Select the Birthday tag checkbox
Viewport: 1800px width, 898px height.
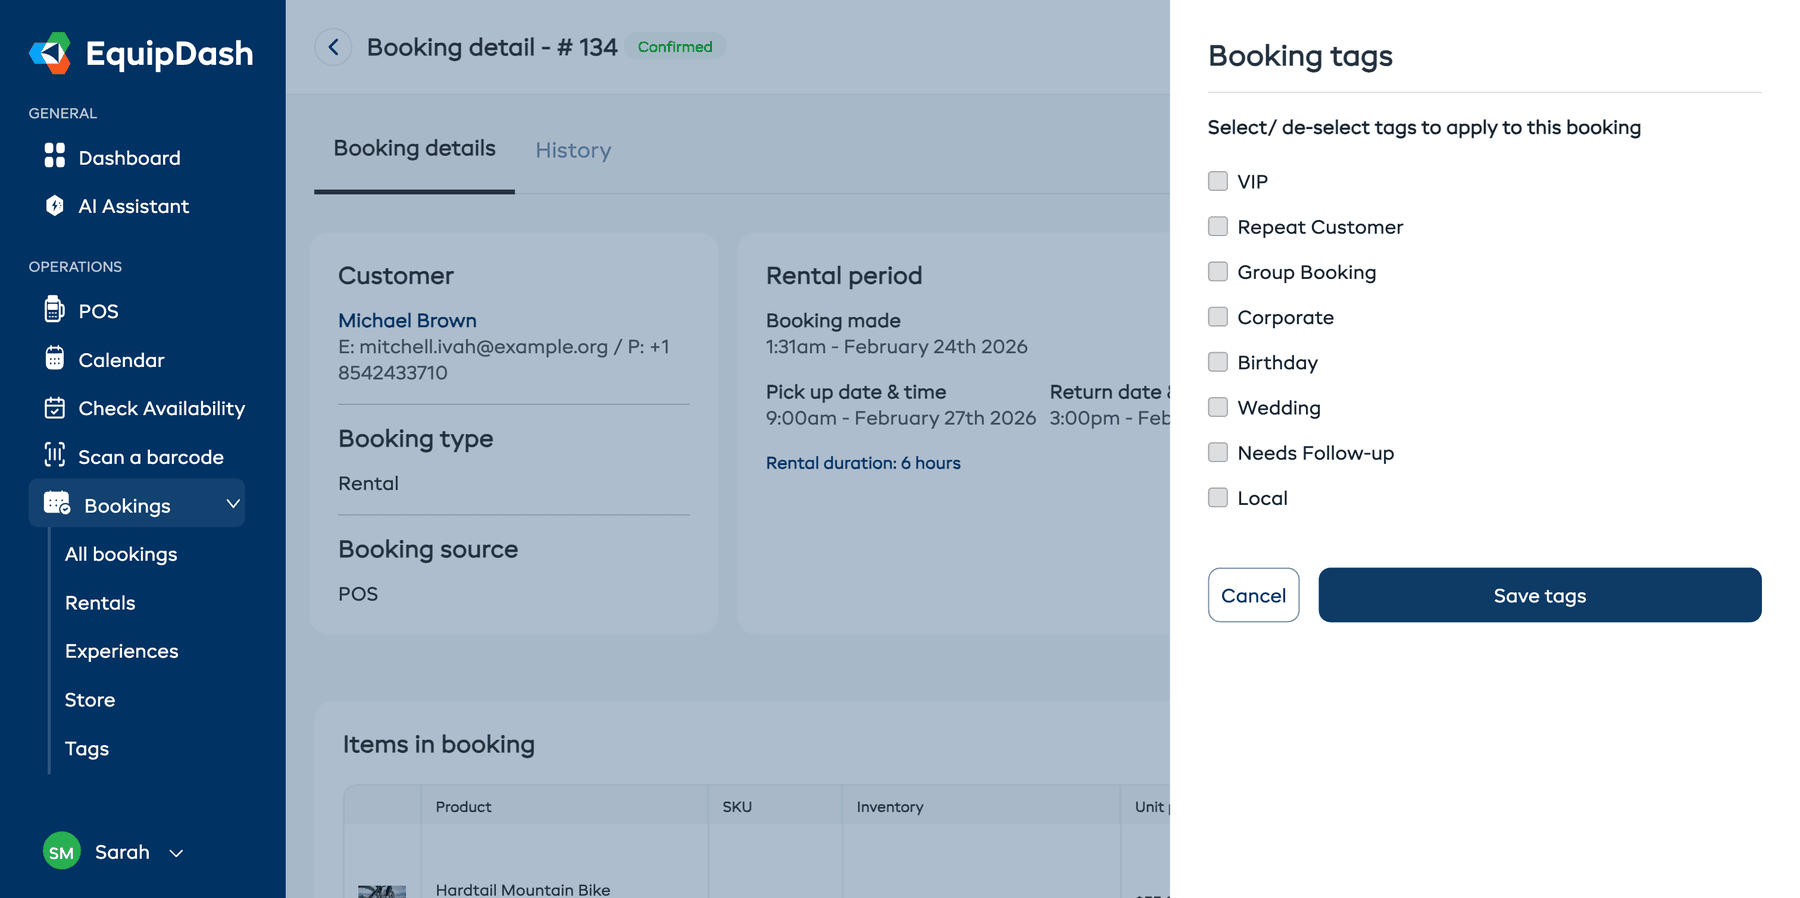1217,361
